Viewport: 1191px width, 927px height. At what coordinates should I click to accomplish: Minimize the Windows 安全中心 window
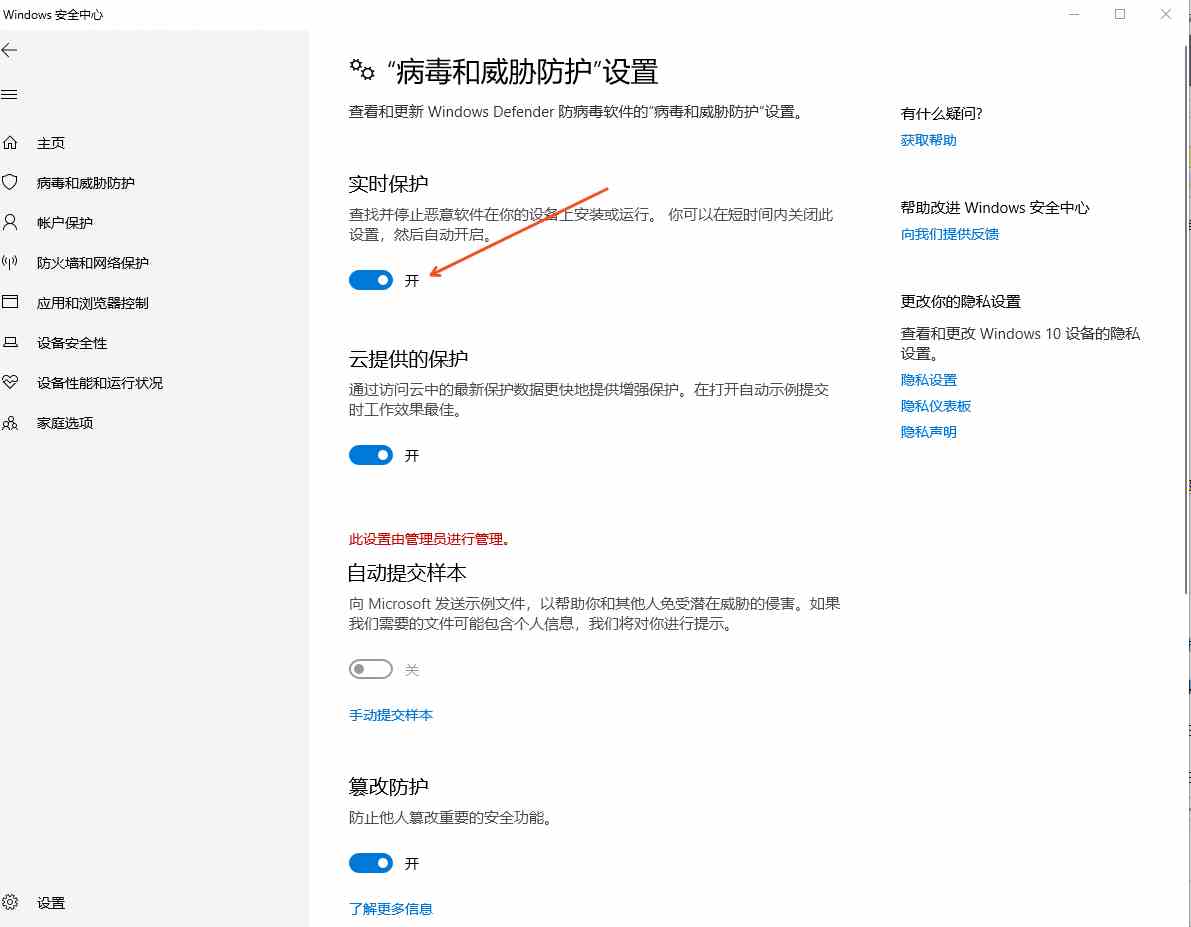(x=1074, y=14)
